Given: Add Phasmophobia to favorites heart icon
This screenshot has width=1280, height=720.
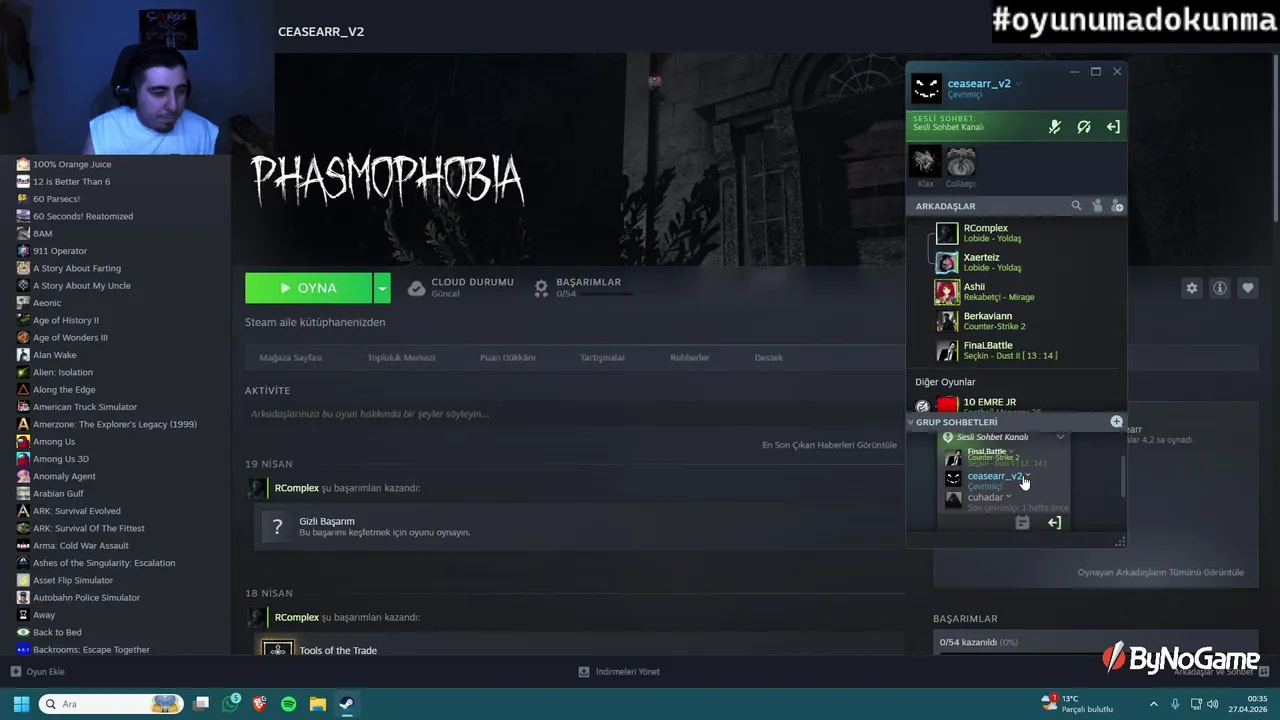Looking at the screenshot, I should (x=1248, y=288).
